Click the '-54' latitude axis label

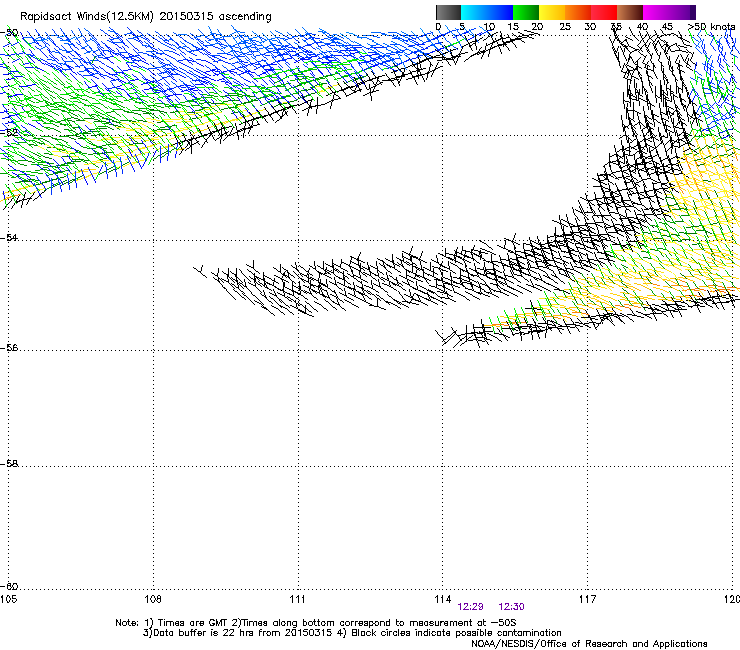pyautogui.click(x=9, y=237)
